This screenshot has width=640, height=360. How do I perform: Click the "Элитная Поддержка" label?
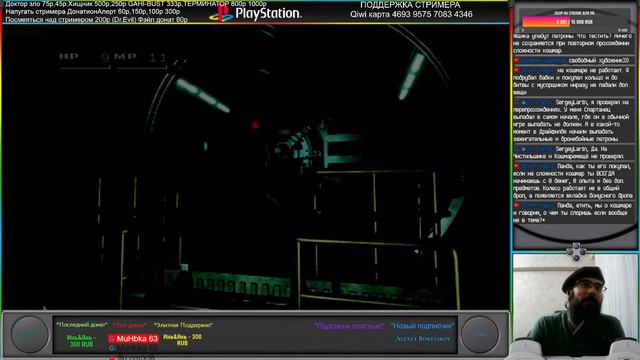click(183, 325)
